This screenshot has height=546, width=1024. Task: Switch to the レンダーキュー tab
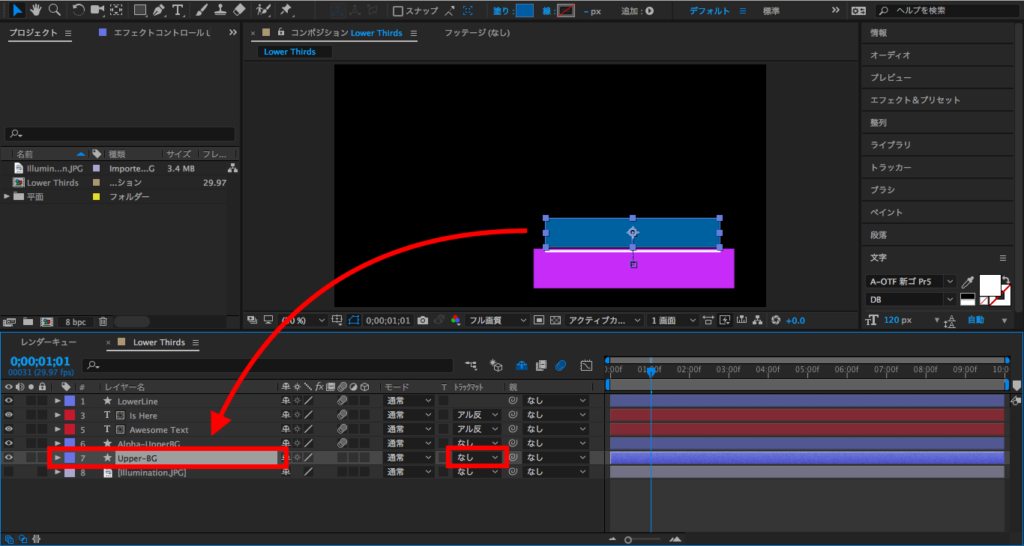click(x=48, y=342)
